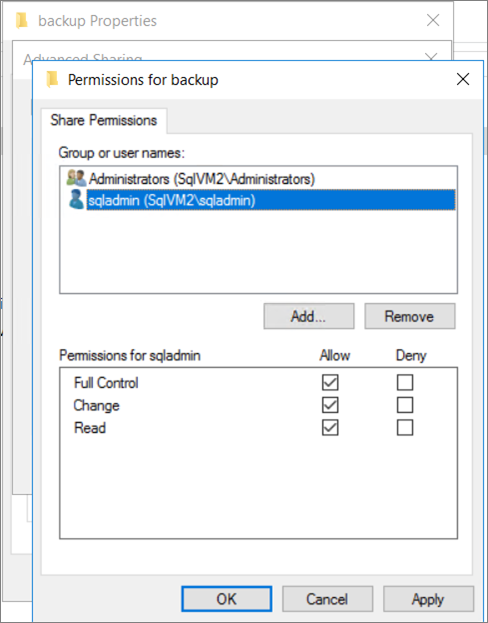Toggle Allow checkbox for Change
The image size is (488, 623).
coord(330,405)
